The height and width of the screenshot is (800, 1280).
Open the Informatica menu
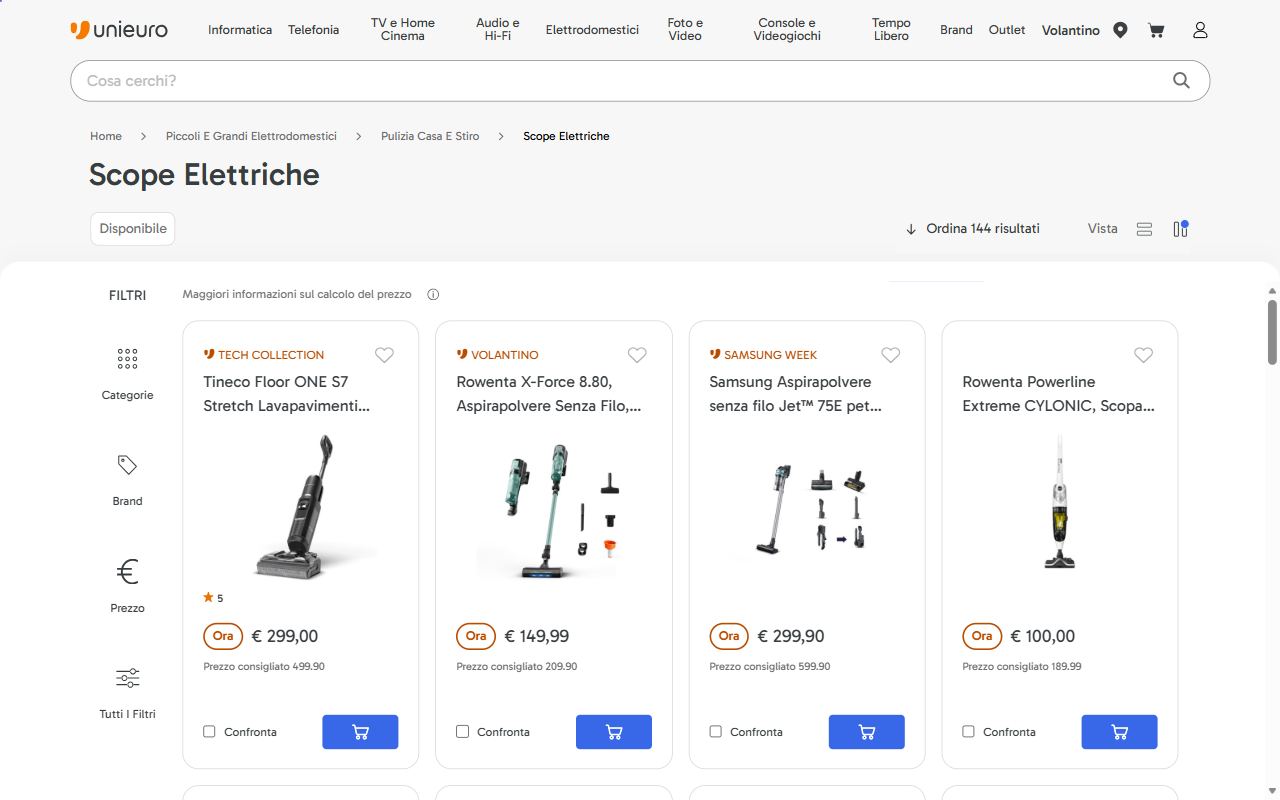pos(240,30)
